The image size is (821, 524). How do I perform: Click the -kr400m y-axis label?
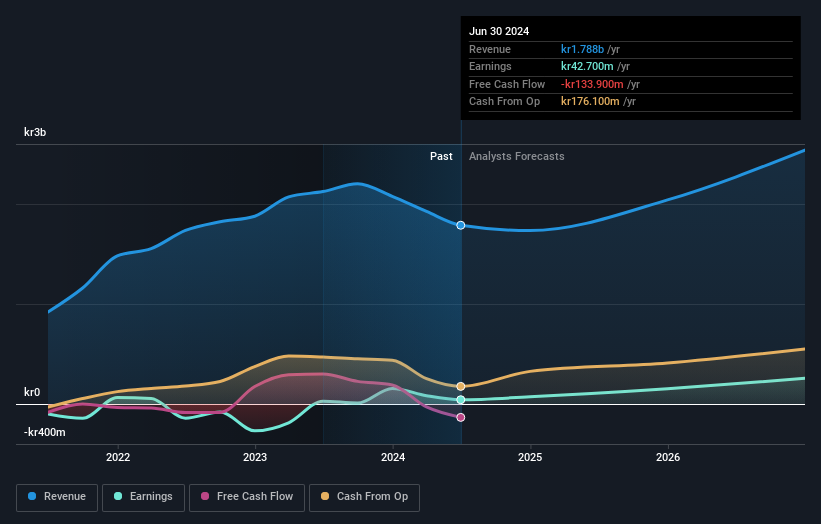coord(45,432)
